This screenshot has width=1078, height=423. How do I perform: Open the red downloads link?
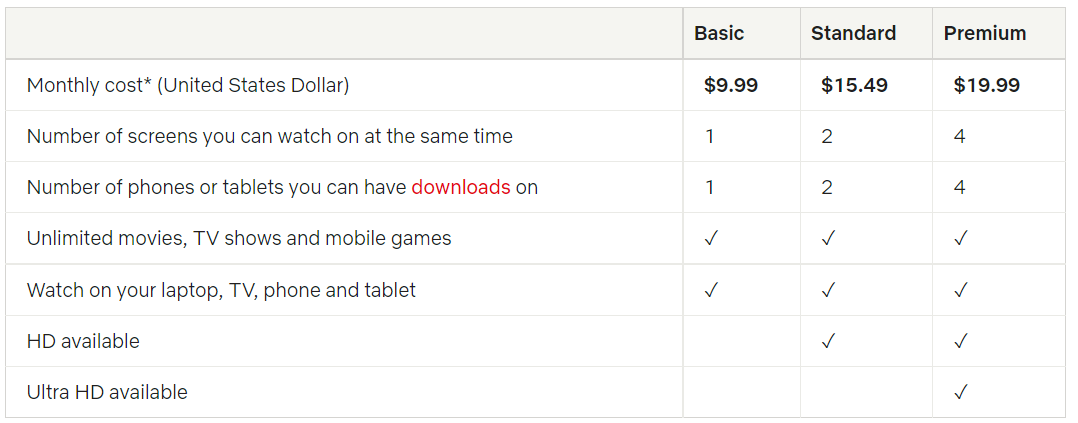(461, 187)
